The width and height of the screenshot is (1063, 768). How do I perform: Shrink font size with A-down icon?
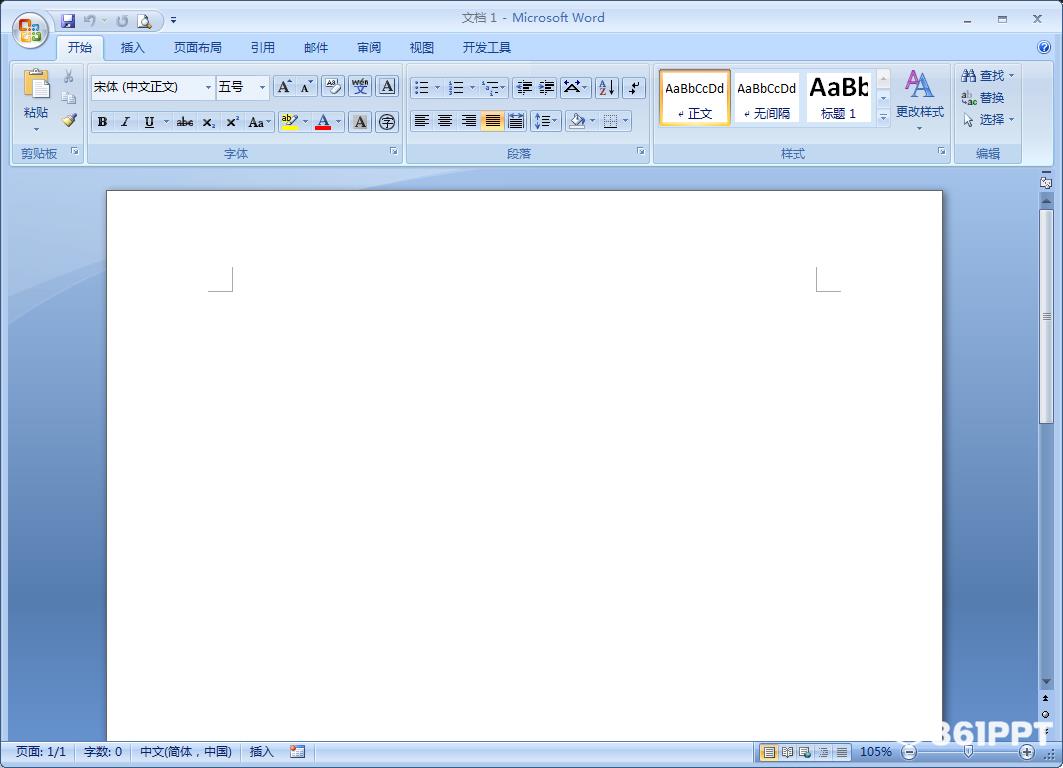[x=306, y=87]
